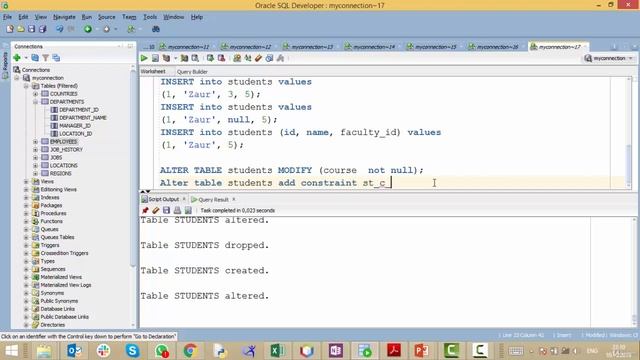Click the Refresh icon in Connections panel

(35, 58)
